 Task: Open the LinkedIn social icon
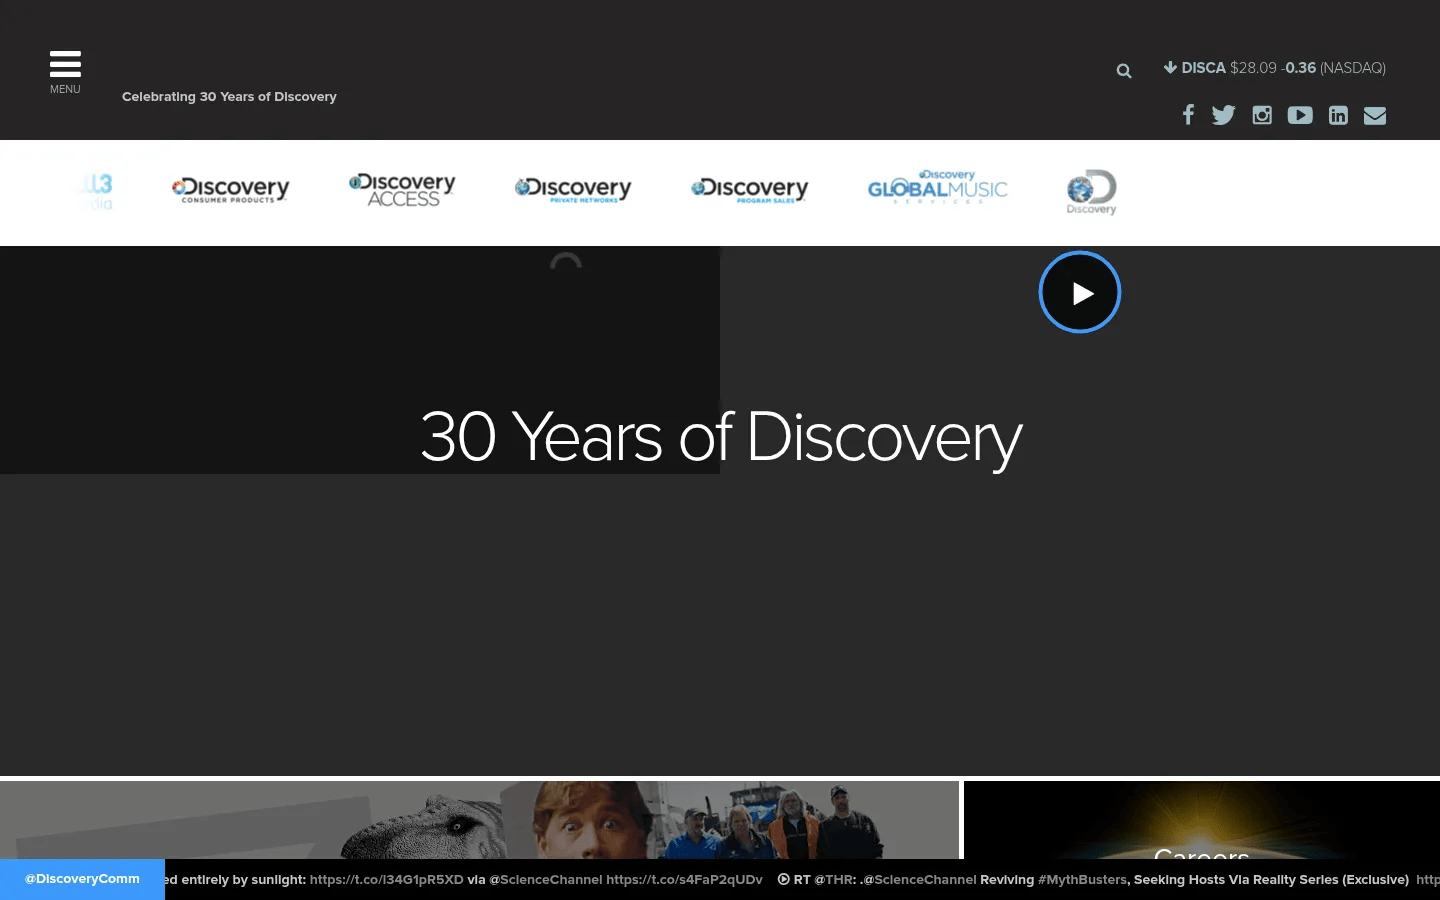point(1338,115)
